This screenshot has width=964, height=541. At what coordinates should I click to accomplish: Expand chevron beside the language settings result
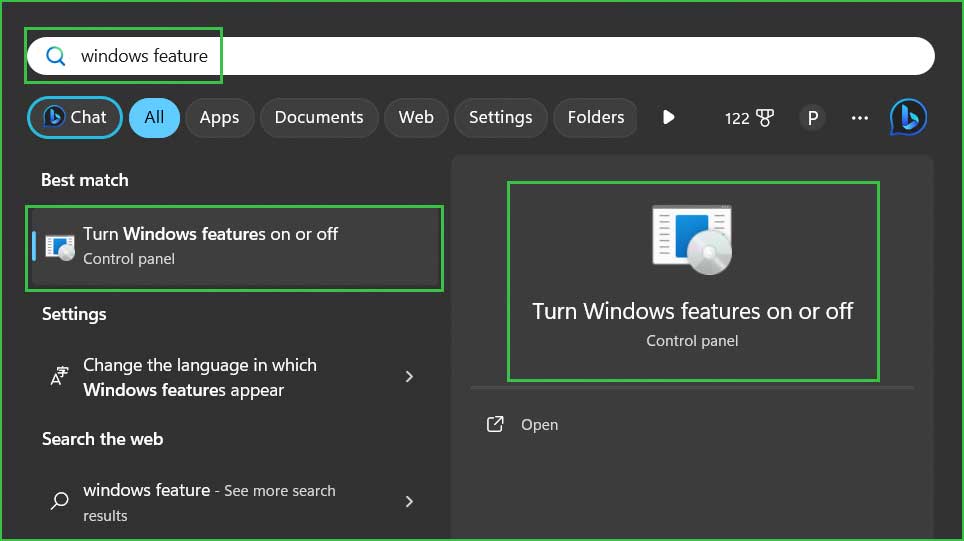pos(409,377)
